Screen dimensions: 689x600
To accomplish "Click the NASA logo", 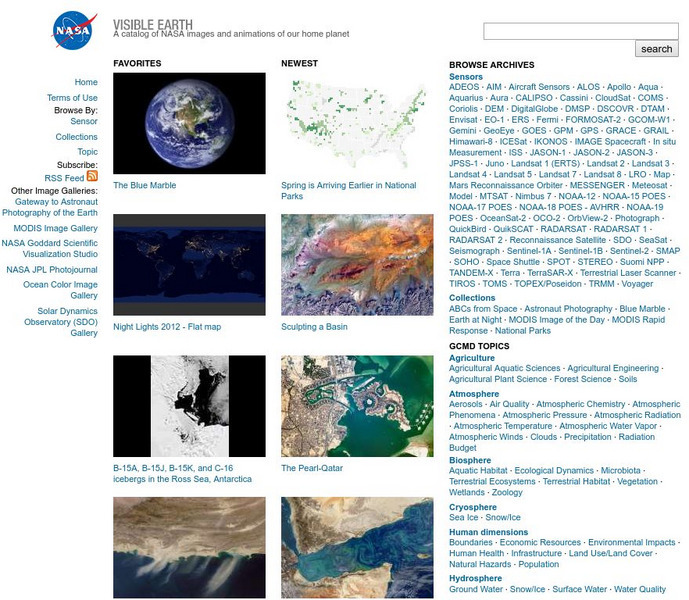I will [74, 31].
